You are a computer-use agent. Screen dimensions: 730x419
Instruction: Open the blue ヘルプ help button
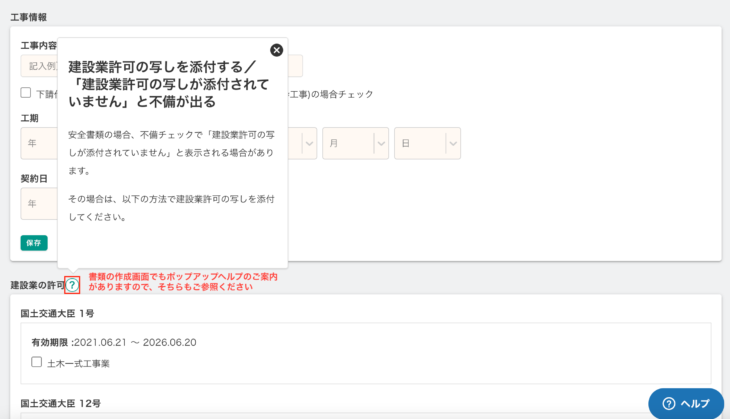(x=686, y=403)
